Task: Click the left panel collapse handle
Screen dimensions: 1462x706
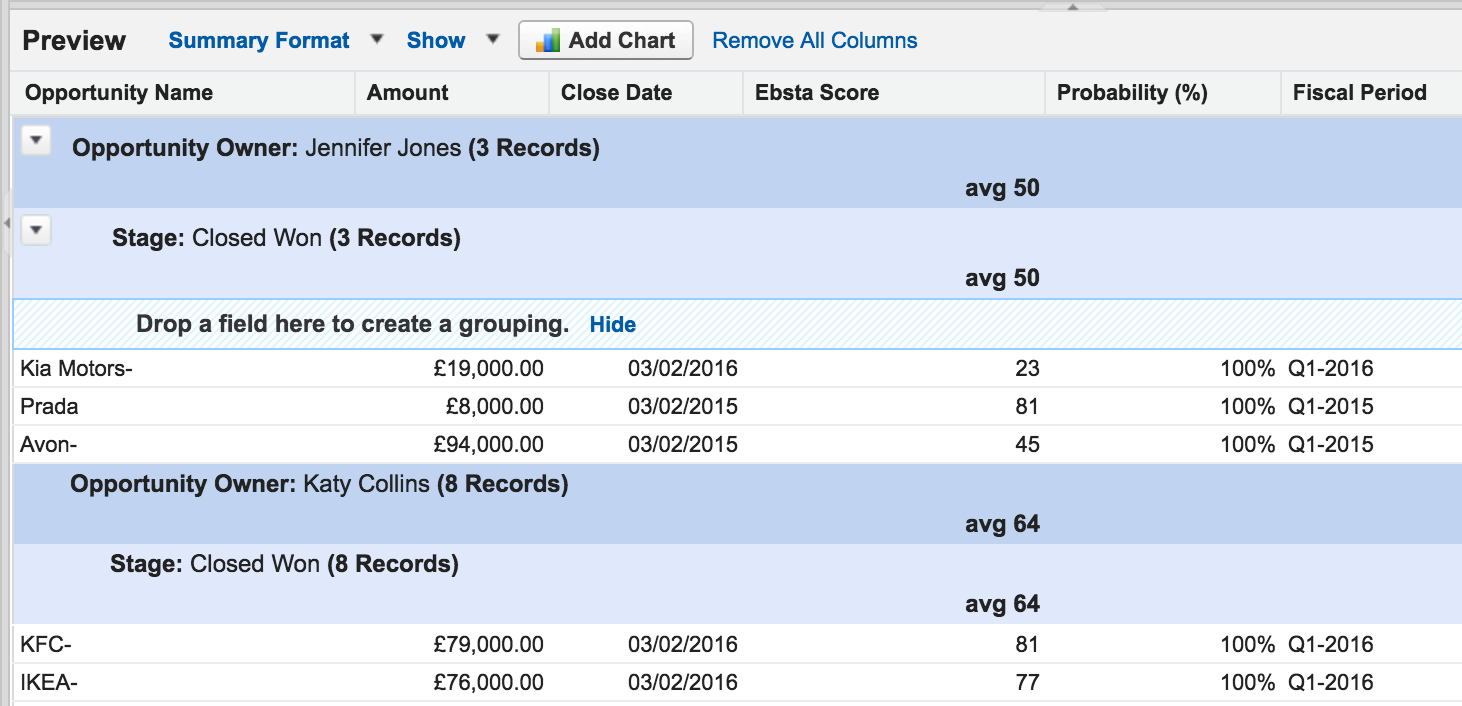Action: (x=5, y=223)
